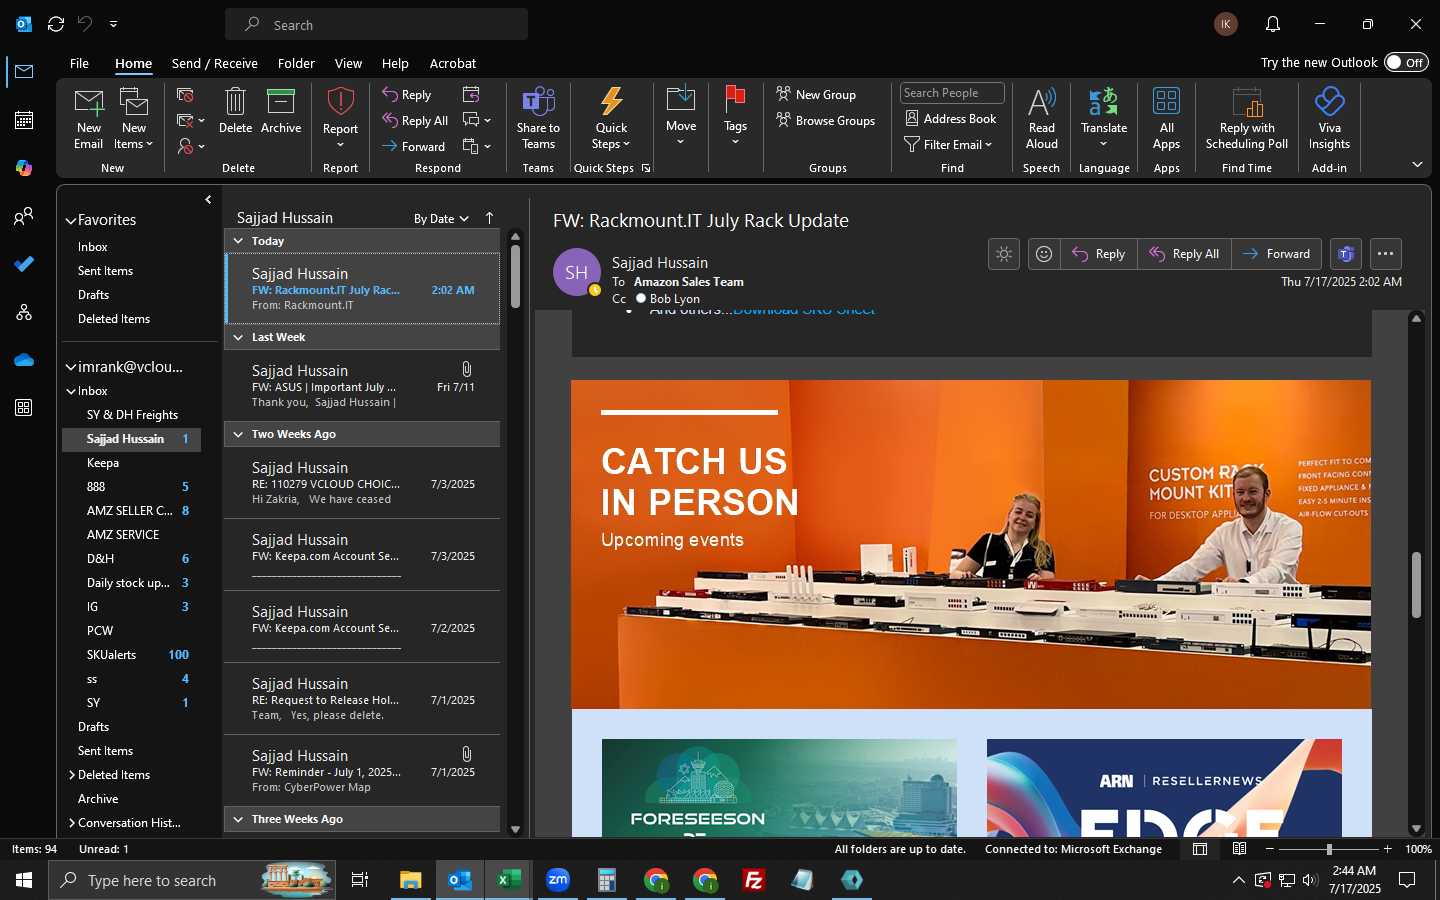Image resolution: width=1440 pixels, height=900 pixels.
Task: Open the Translate tool
Action: click(x=1104, y=119)
